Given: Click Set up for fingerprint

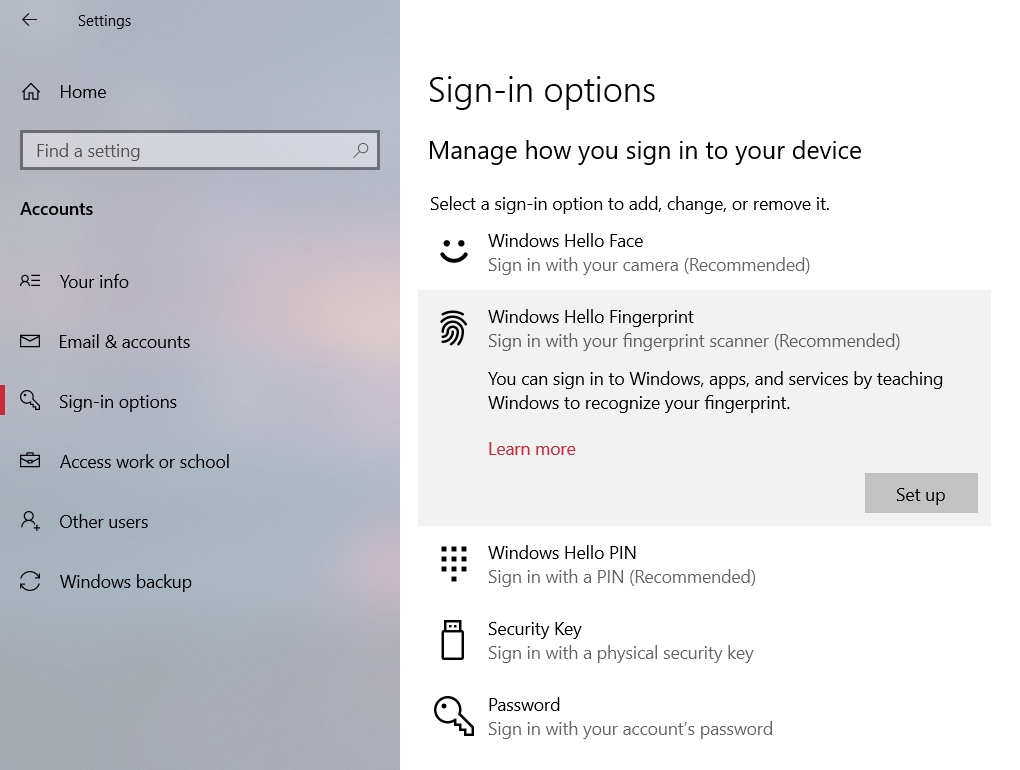Looking at the screenshot, I should click(x=920, y=493).
